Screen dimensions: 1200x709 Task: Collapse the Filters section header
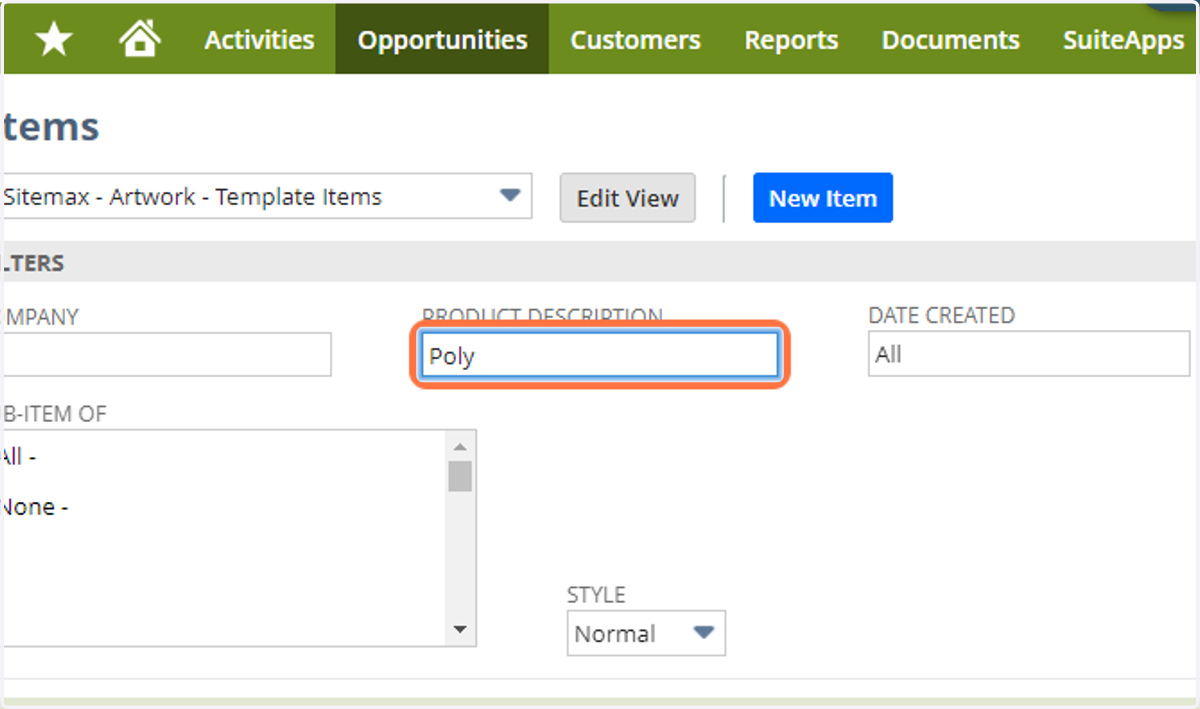pos(600,264)
